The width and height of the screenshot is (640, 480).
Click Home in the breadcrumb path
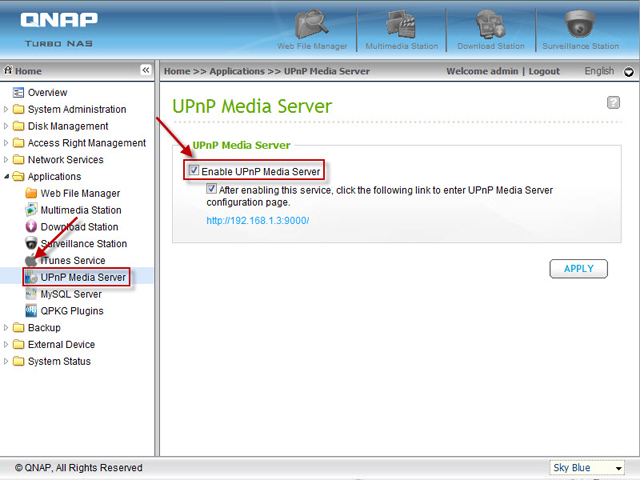177,71
